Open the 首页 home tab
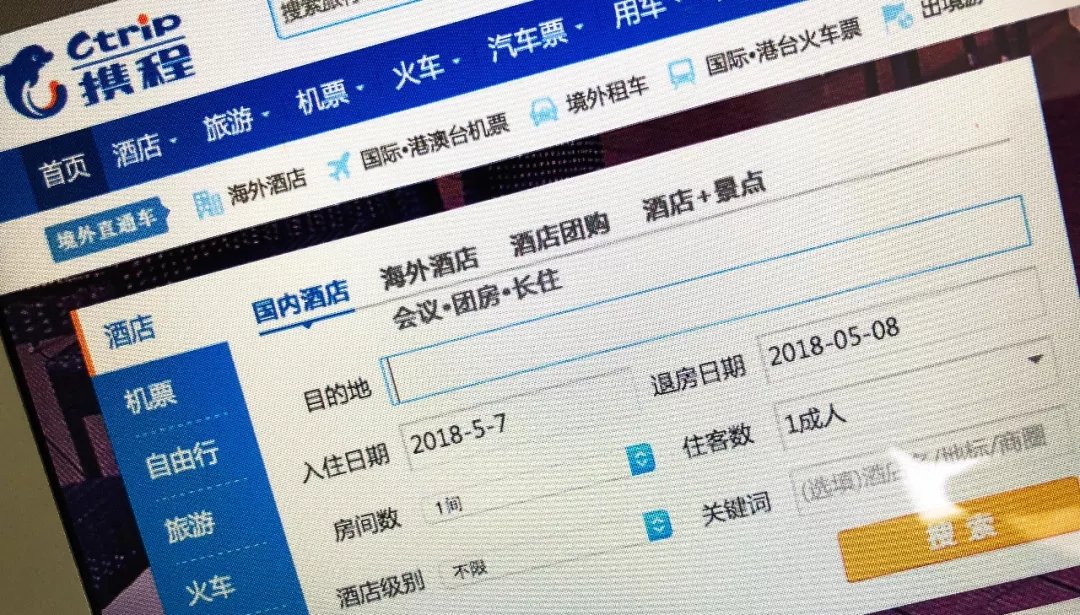Image resolution: width=1080 pixels, height=615 pixels. (x=64, y=169)
